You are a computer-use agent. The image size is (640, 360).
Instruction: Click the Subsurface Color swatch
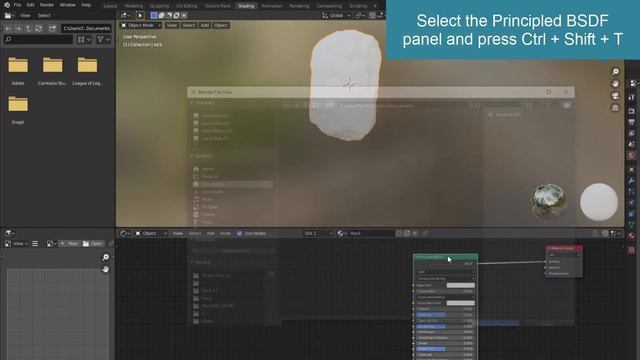460,303
